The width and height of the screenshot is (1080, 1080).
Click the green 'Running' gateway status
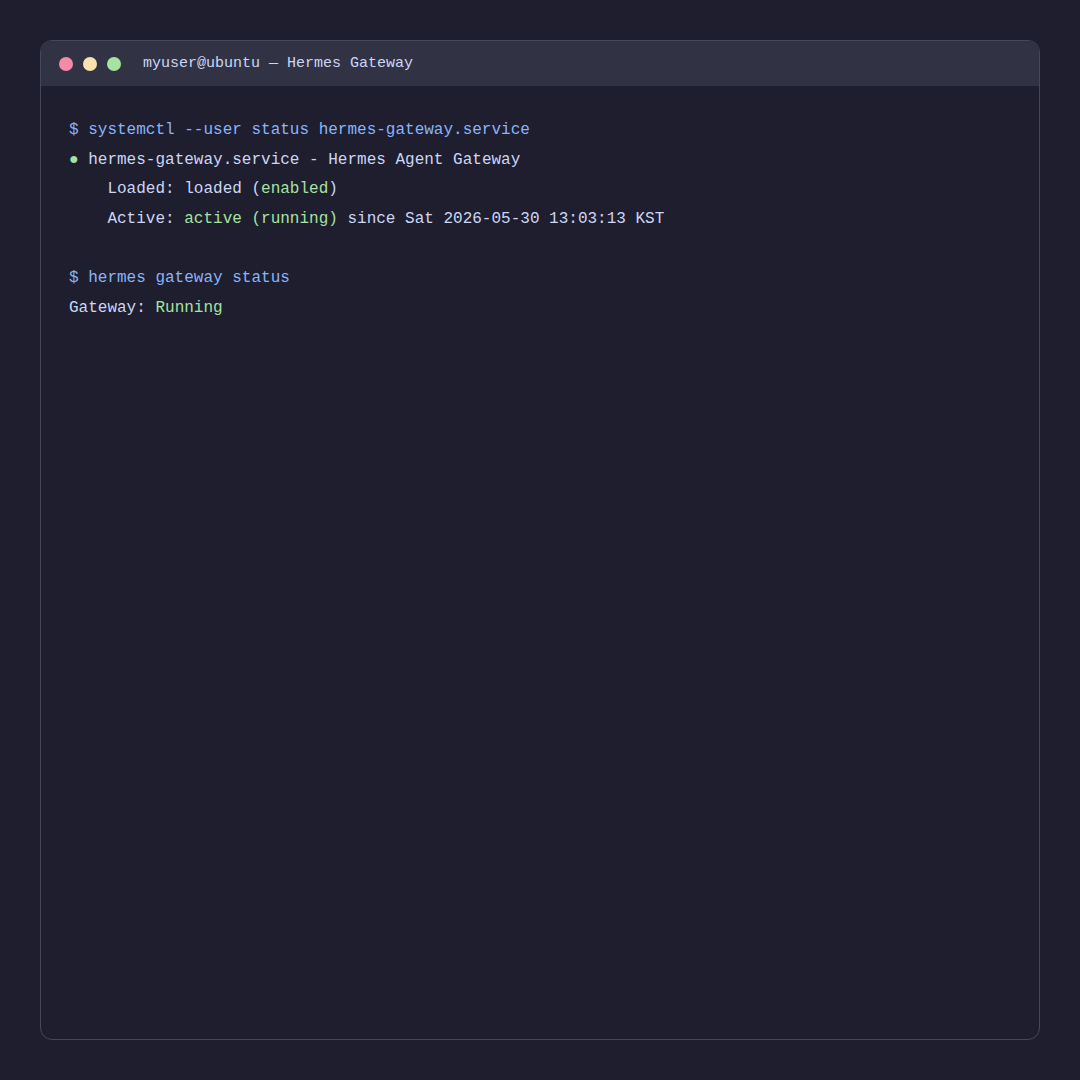tap(189, 307)
